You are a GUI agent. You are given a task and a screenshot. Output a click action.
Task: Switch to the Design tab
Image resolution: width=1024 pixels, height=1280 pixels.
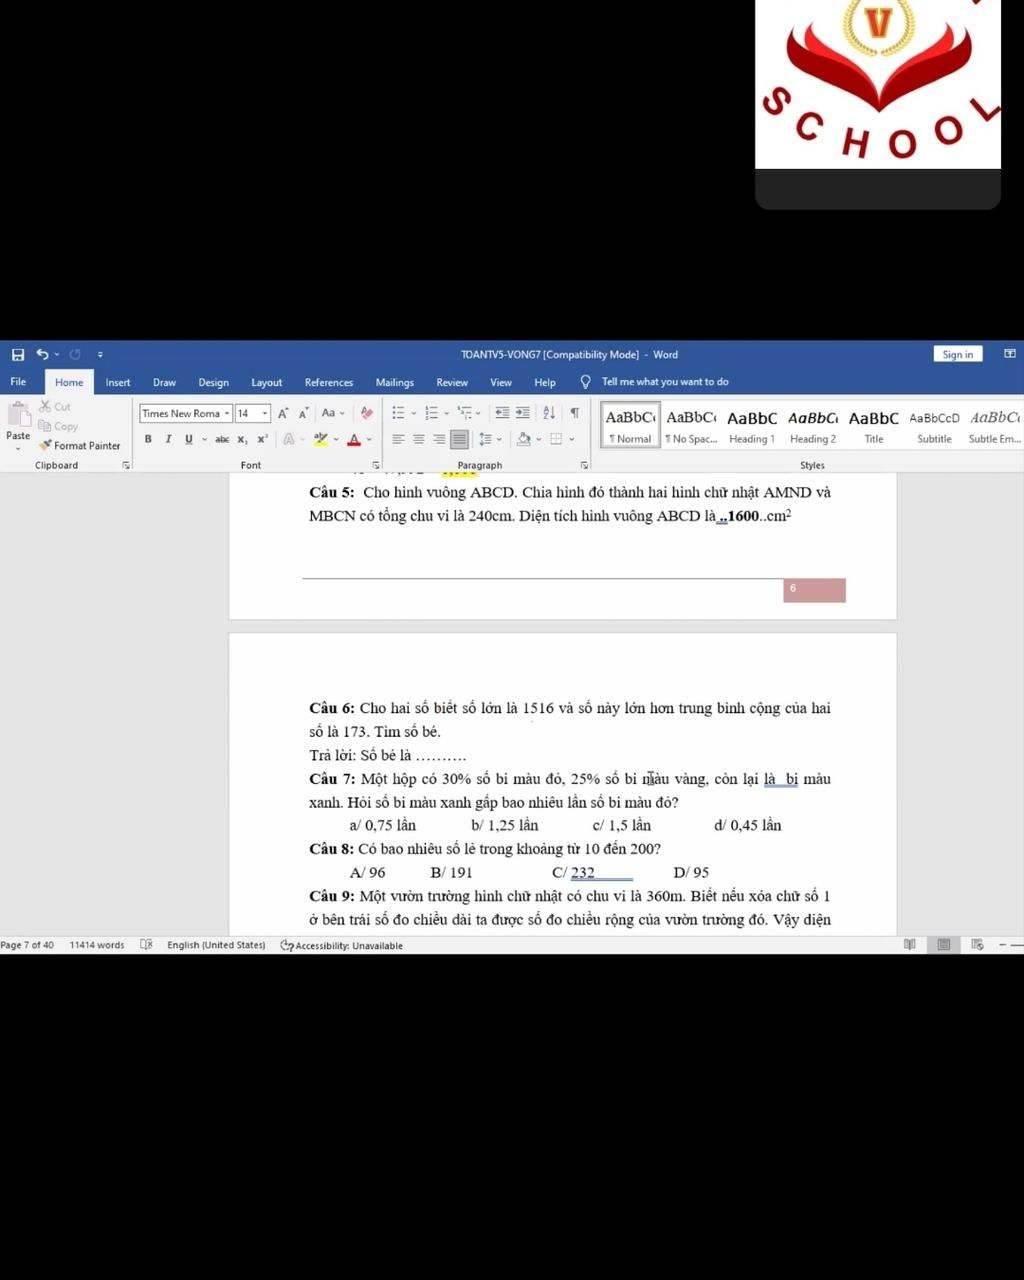(x=213, y=382)
